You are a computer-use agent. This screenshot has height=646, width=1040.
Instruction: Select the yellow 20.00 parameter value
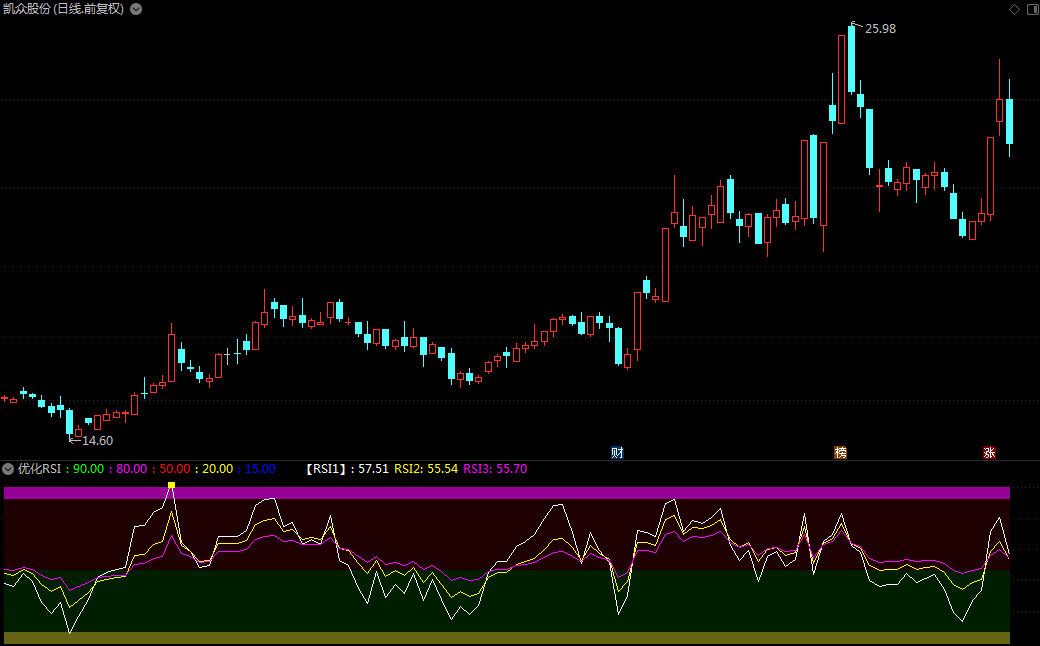click(218, 468)
